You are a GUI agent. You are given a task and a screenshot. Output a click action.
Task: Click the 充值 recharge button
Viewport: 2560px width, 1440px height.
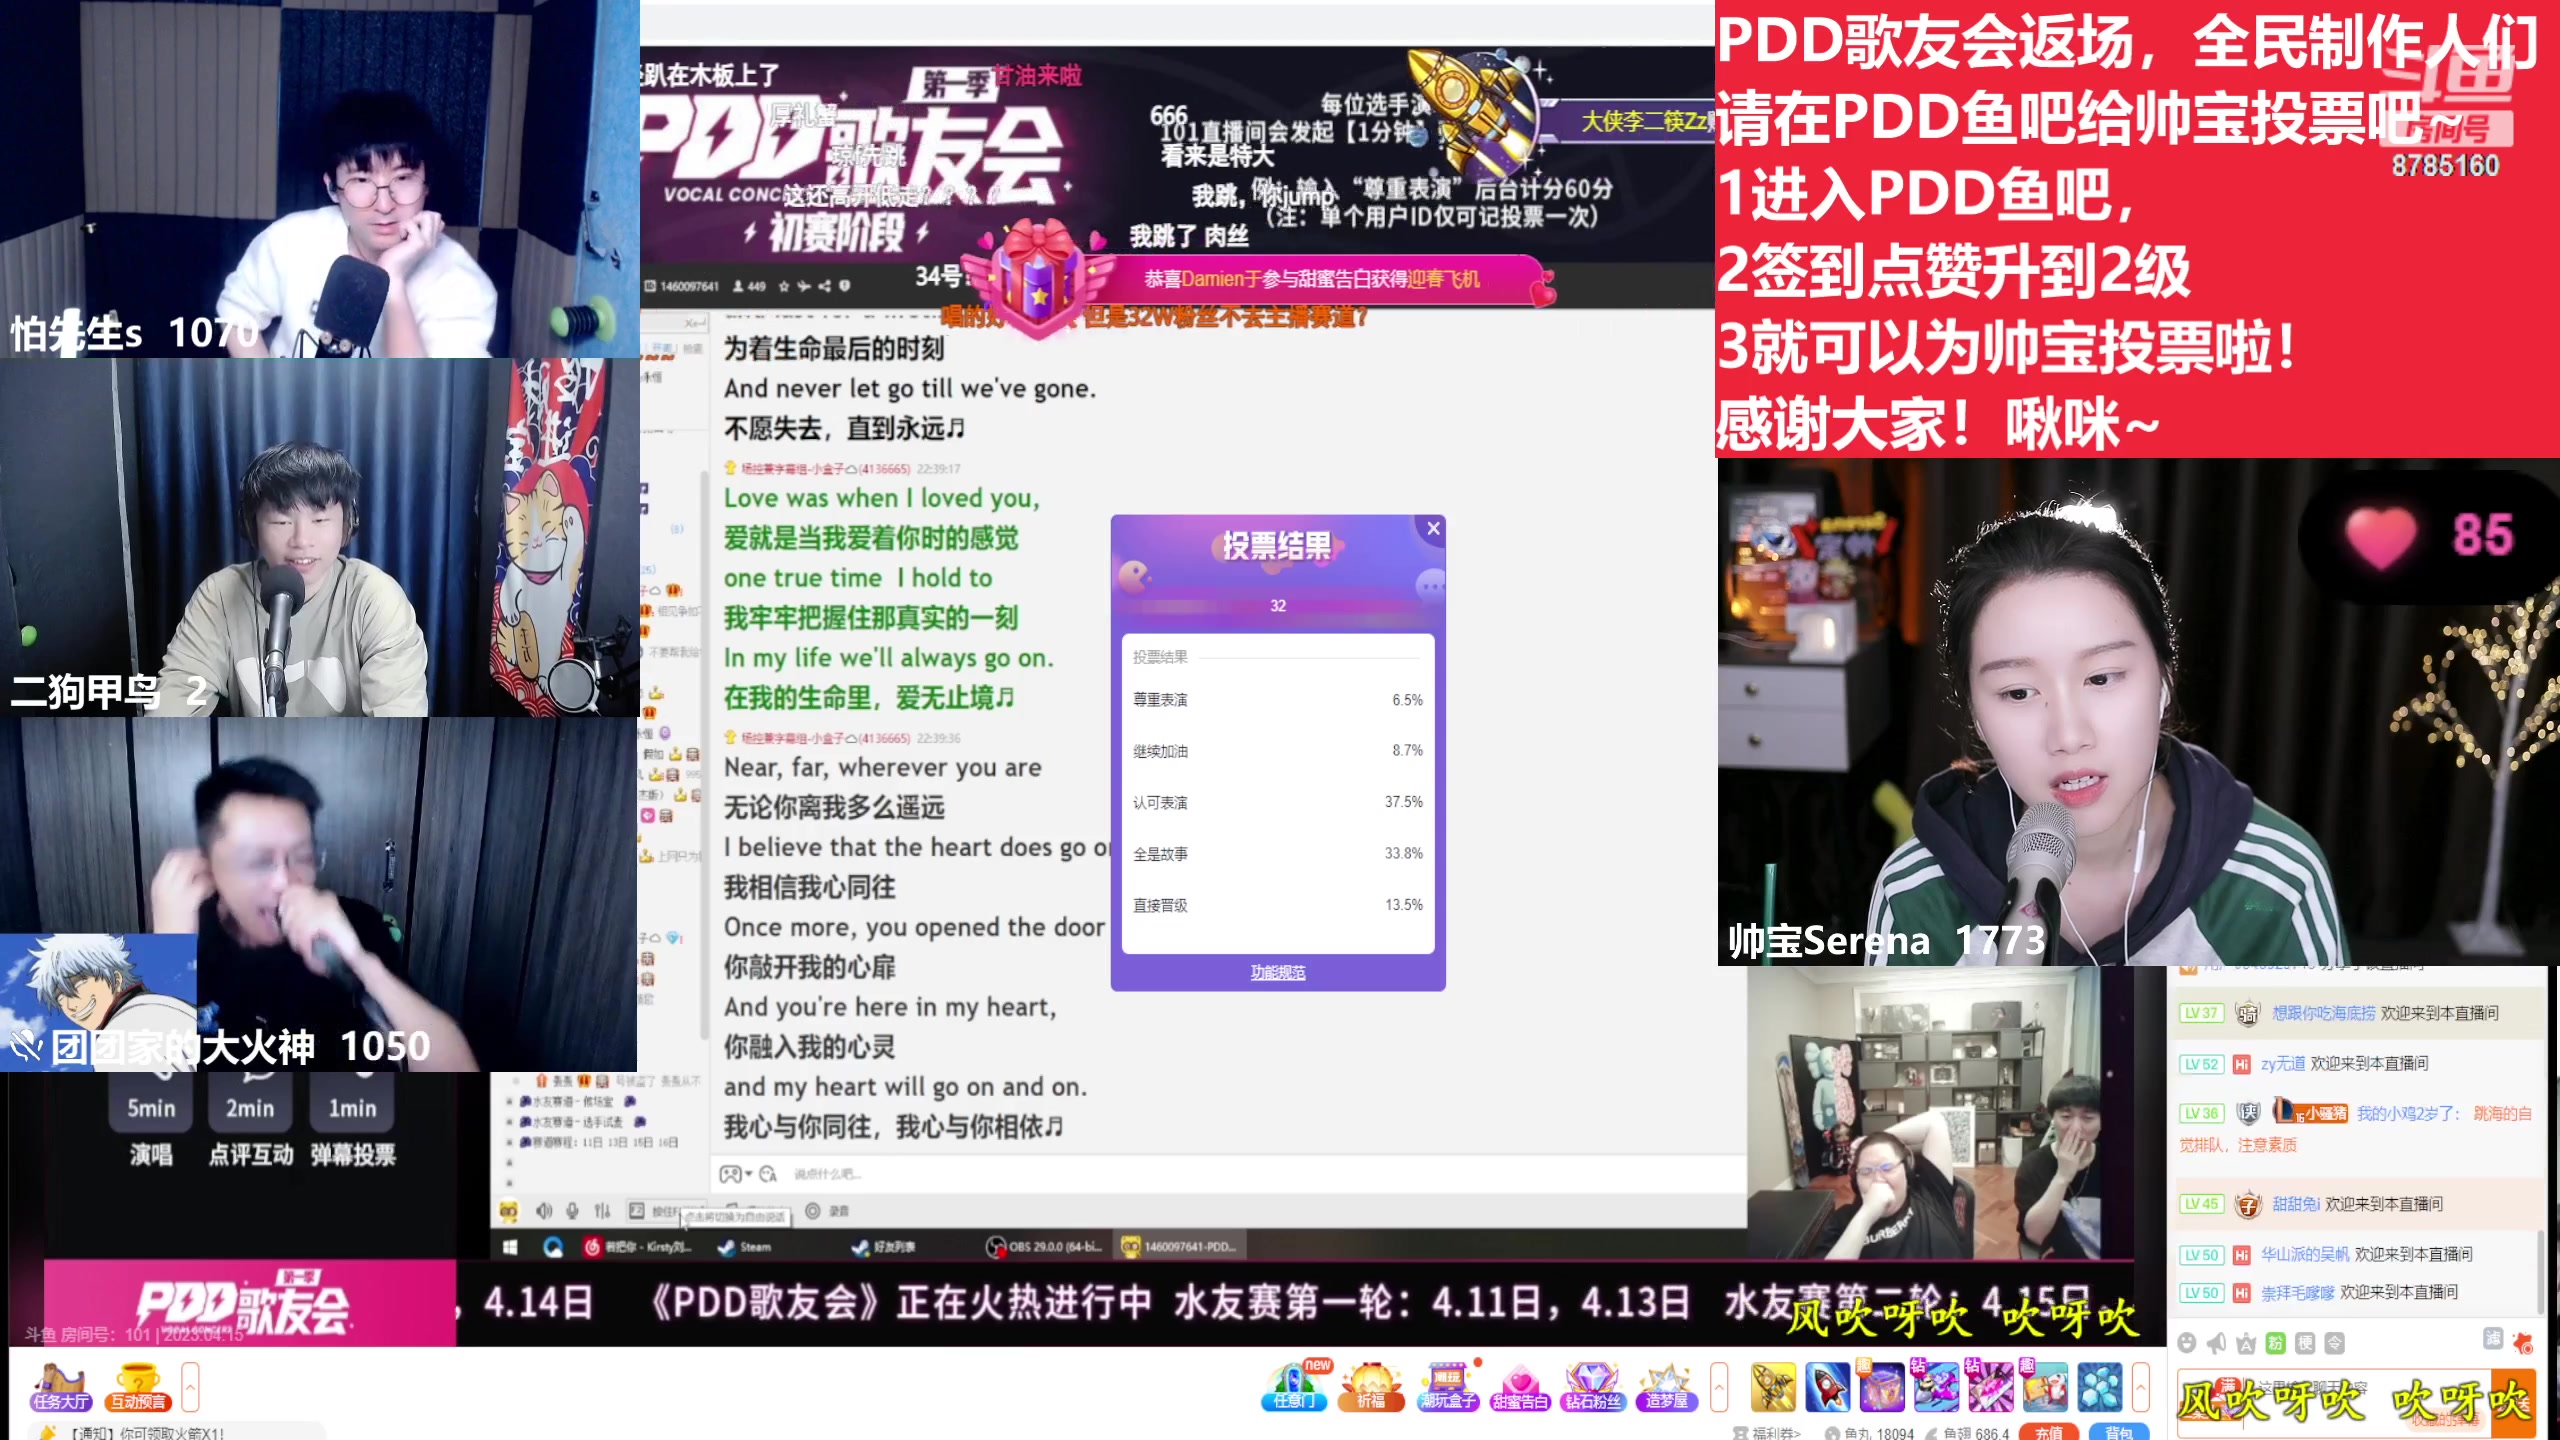point(2048,1432)
